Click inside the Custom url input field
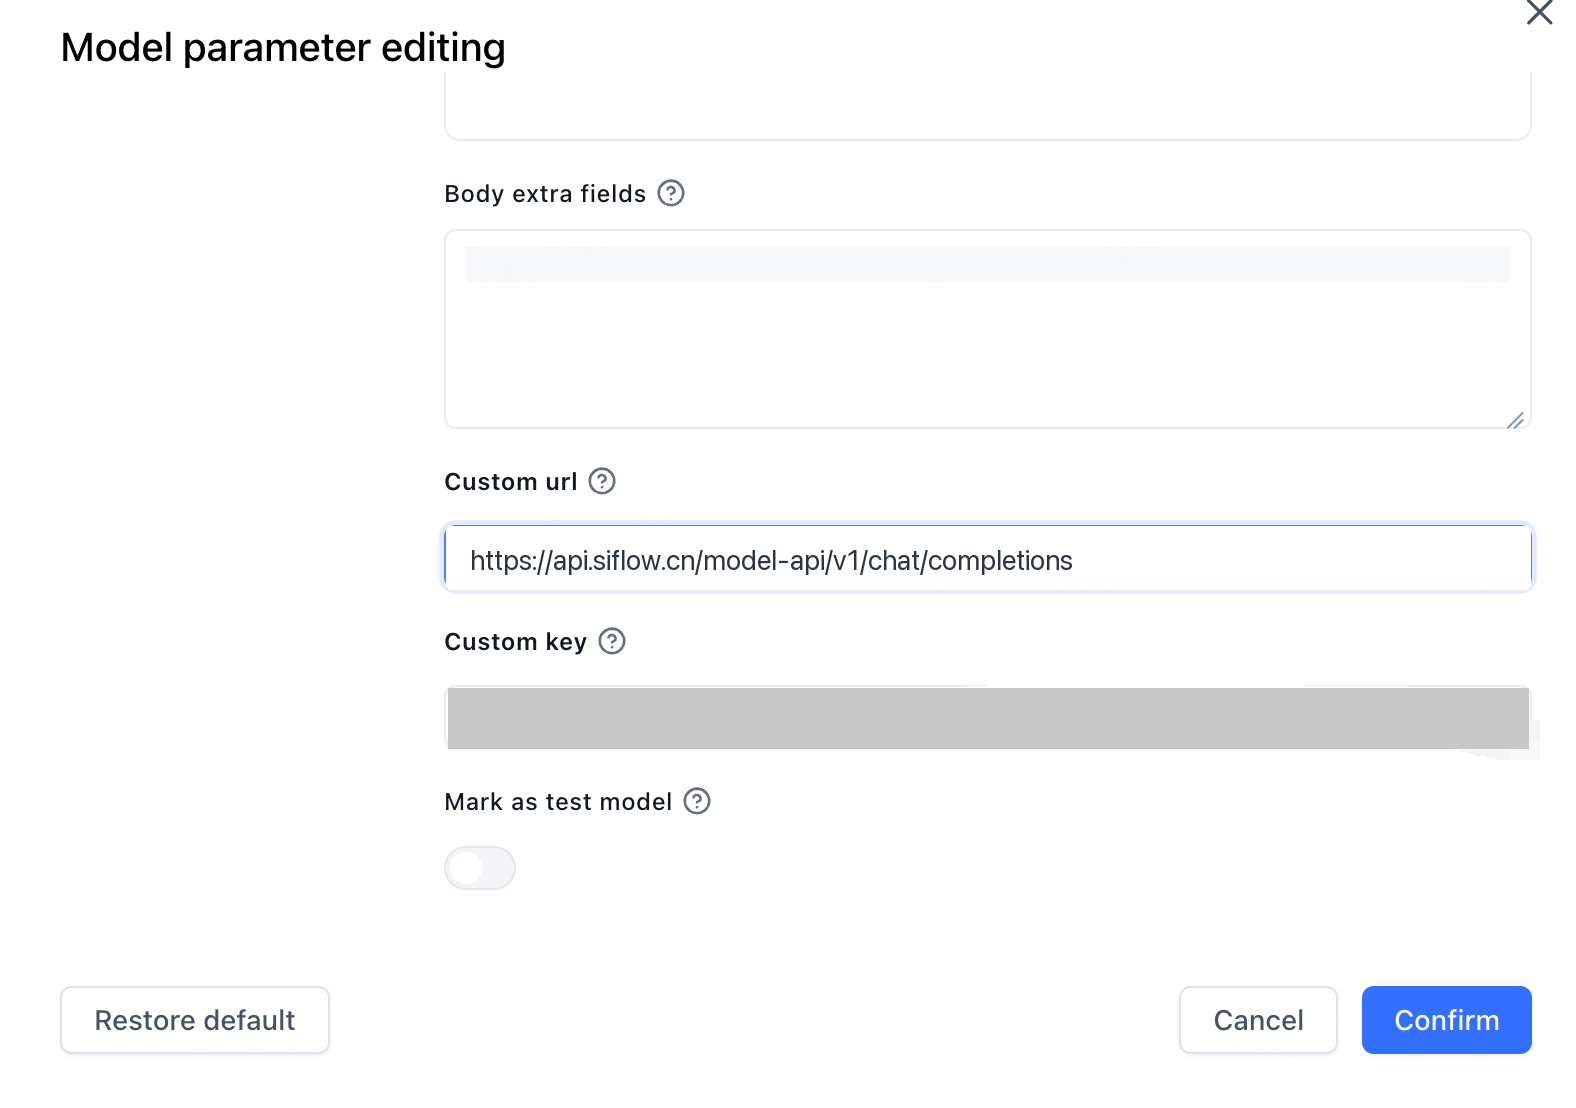 988,558
